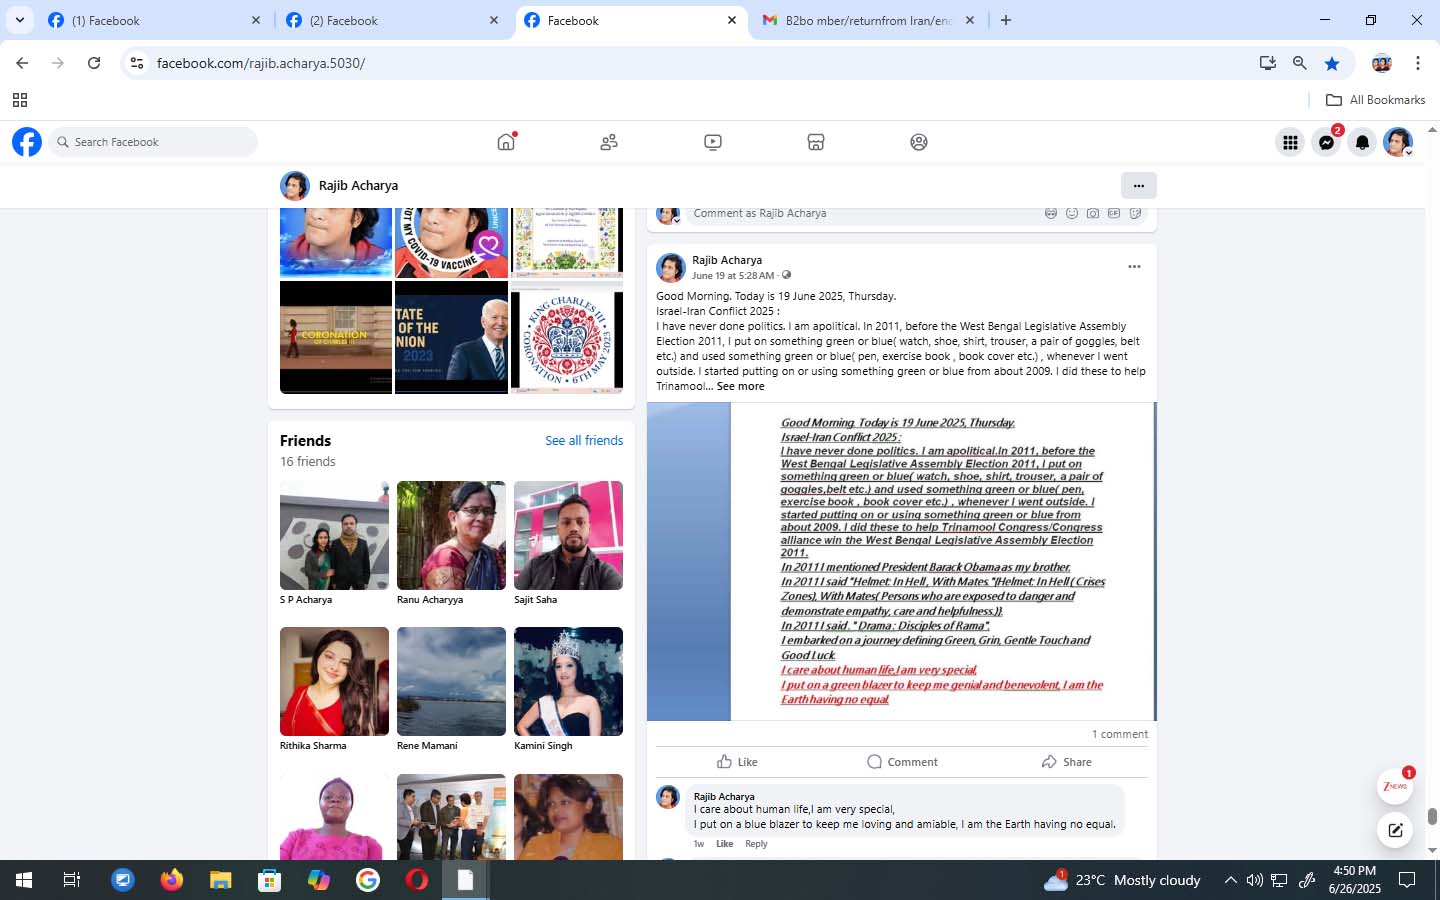1440x900 pixels.
Task: Open the Groups/profile circle icon in navigation
Action: [919, 142]
